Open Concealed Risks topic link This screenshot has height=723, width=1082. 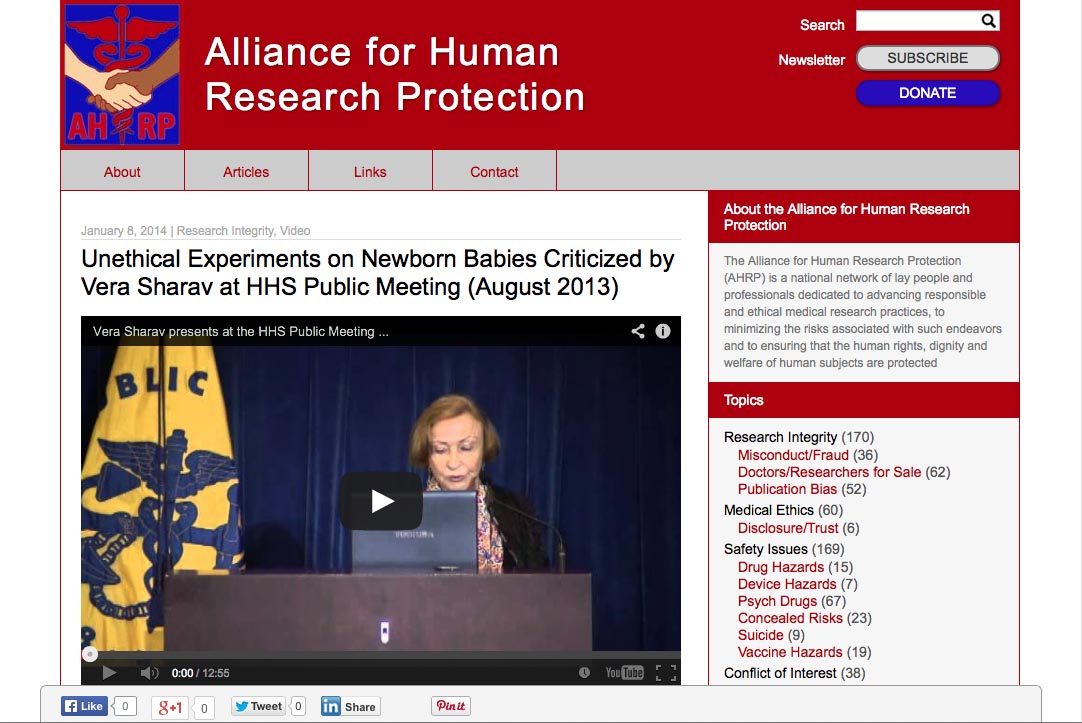(790, 618)
